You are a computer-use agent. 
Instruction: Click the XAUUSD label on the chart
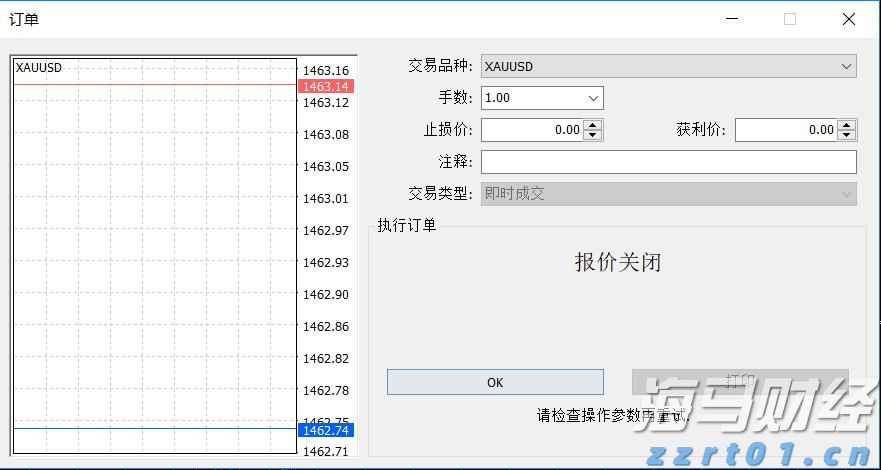39,68
